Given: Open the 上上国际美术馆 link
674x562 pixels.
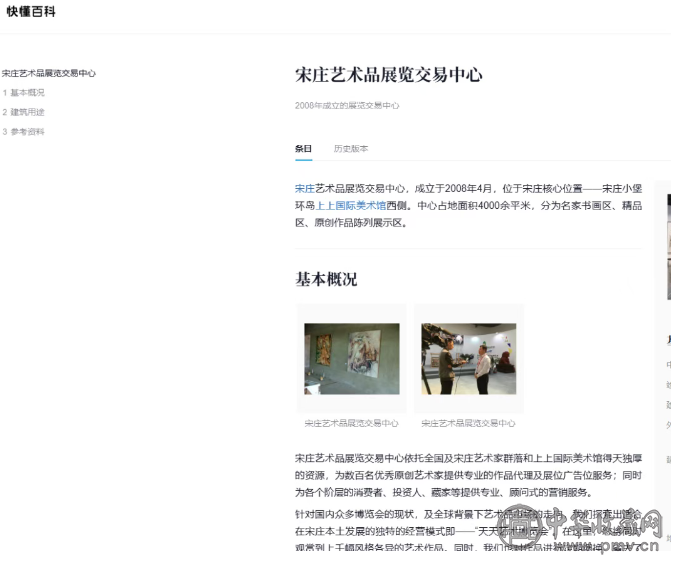Looking at the screenshot, I should [351, 205].
